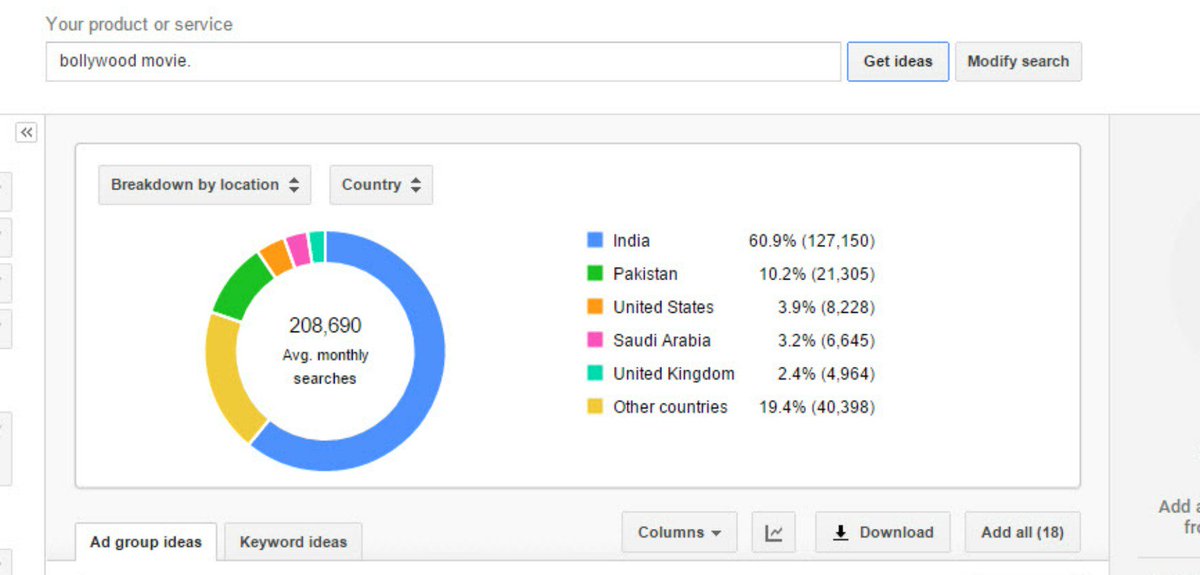Click the Saudi Arabia legend label
Image resolution: width=1200 pixels, height=575 pixels.
662,340
